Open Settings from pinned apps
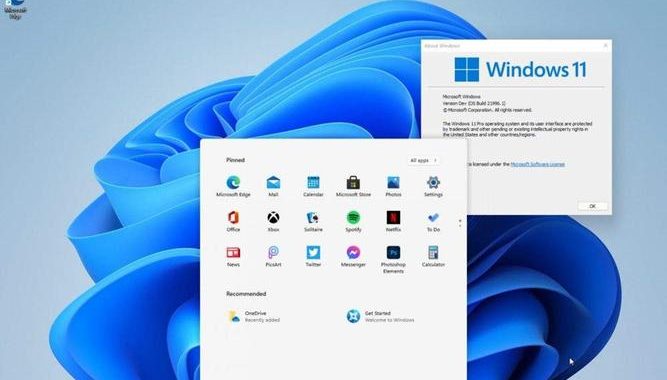This screenshot has width=667, height=380. coord(433,186)
